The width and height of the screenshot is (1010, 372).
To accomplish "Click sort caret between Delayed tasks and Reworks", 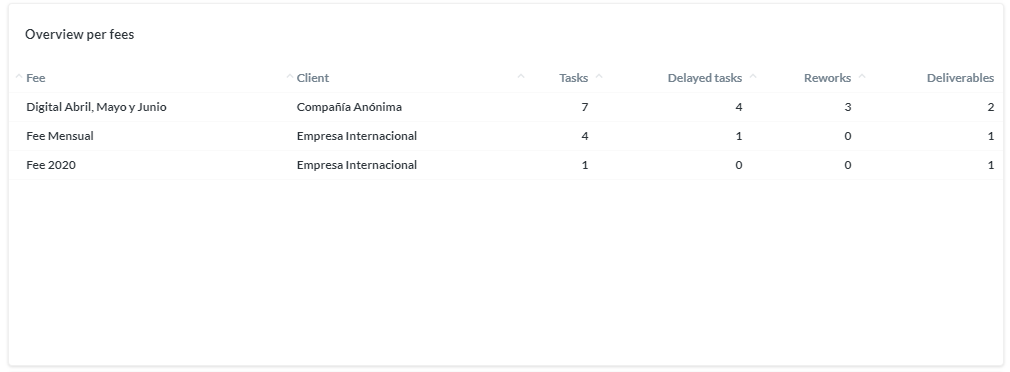I will [753, 77].
